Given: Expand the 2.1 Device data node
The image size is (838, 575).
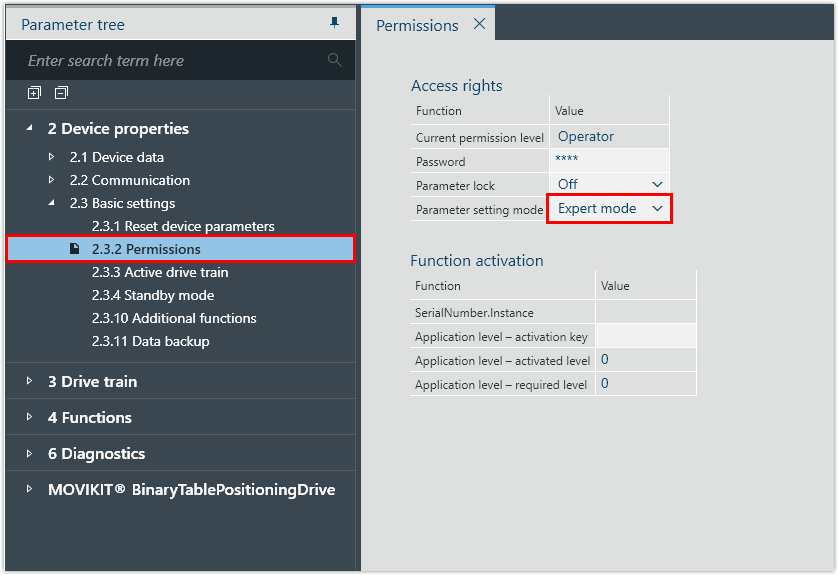Looking at the screenshot, I should 52,157.
